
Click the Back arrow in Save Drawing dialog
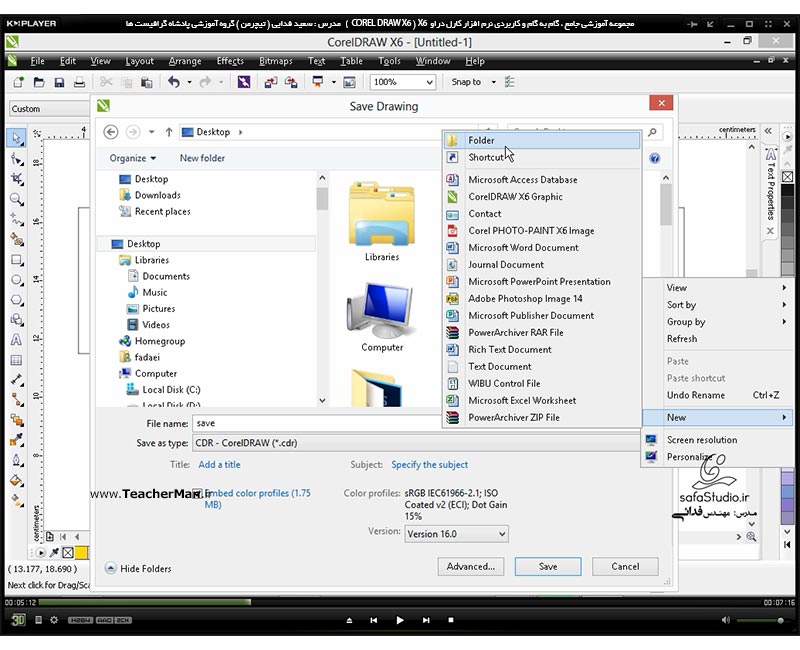[x=111, y=132]
